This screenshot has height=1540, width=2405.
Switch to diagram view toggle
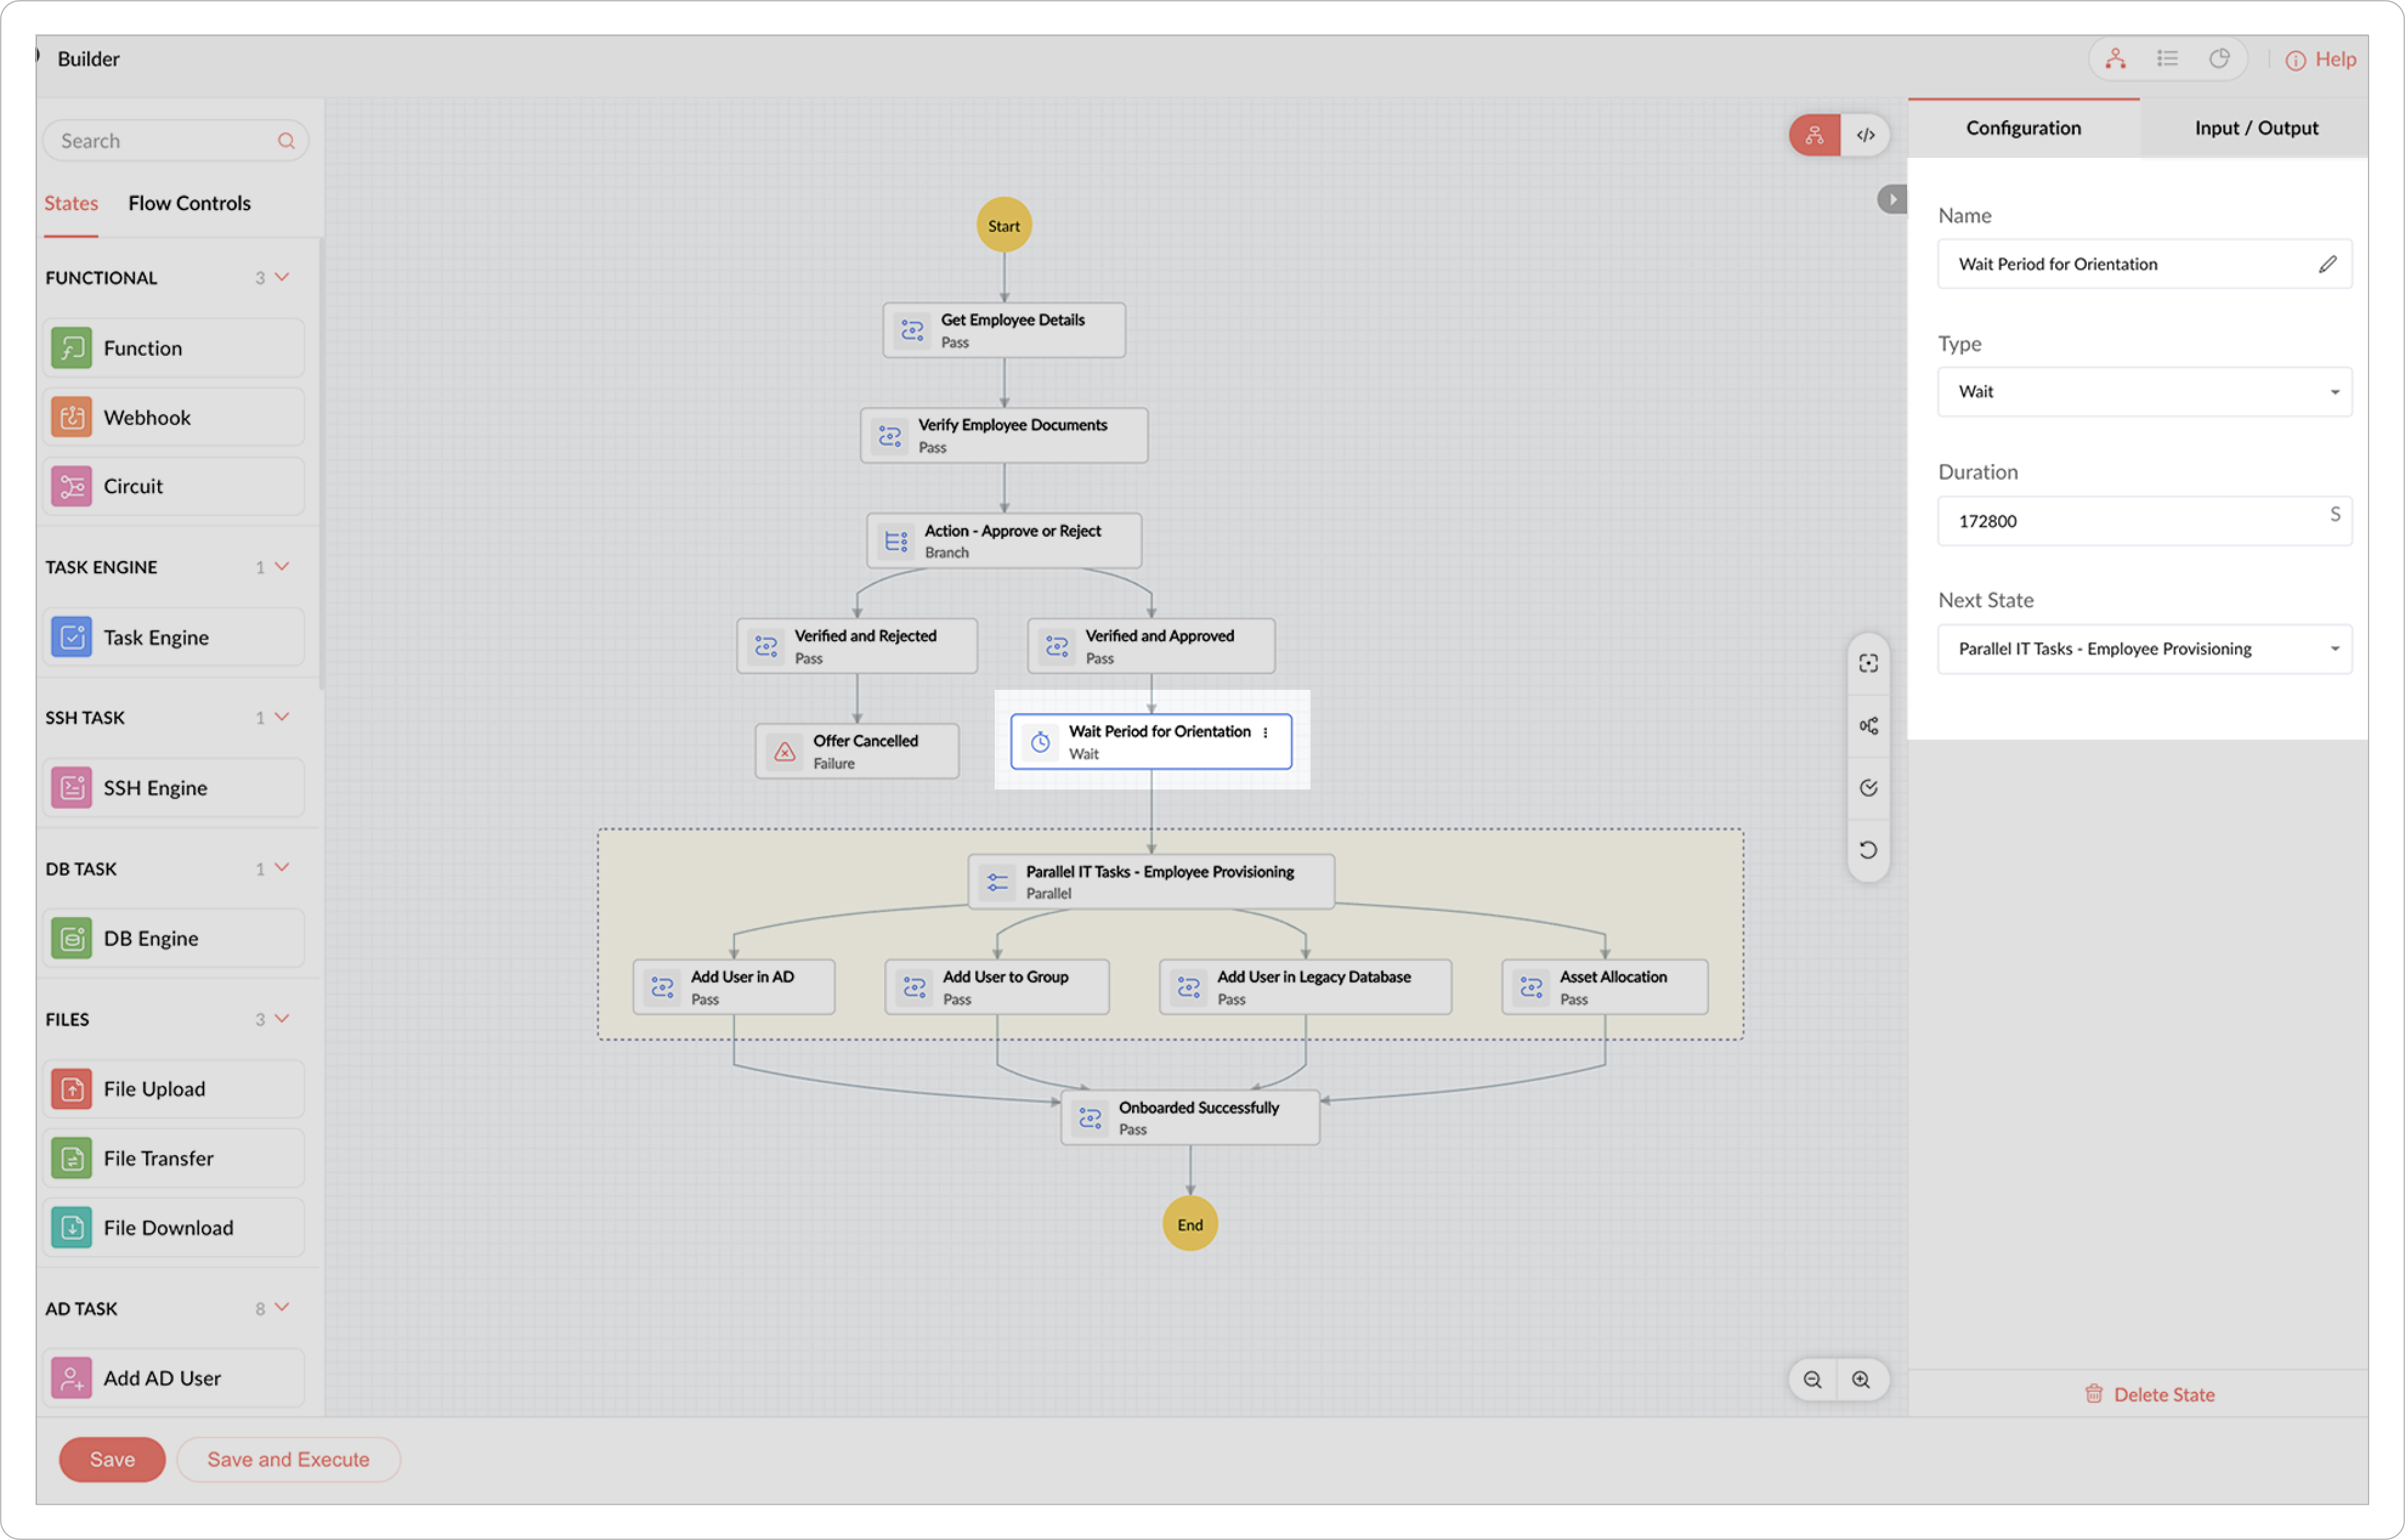(1814, 135)
